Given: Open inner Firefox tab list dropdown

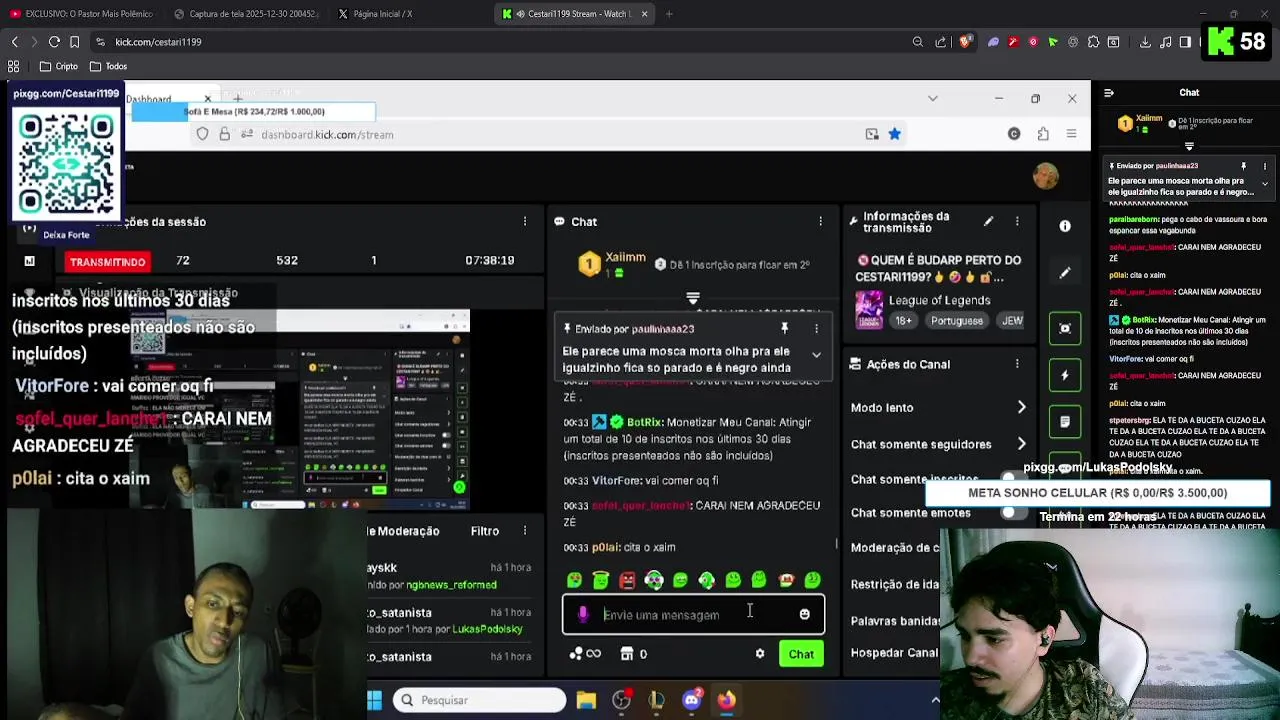Looking at the screenshot, I should coord(933,98).
